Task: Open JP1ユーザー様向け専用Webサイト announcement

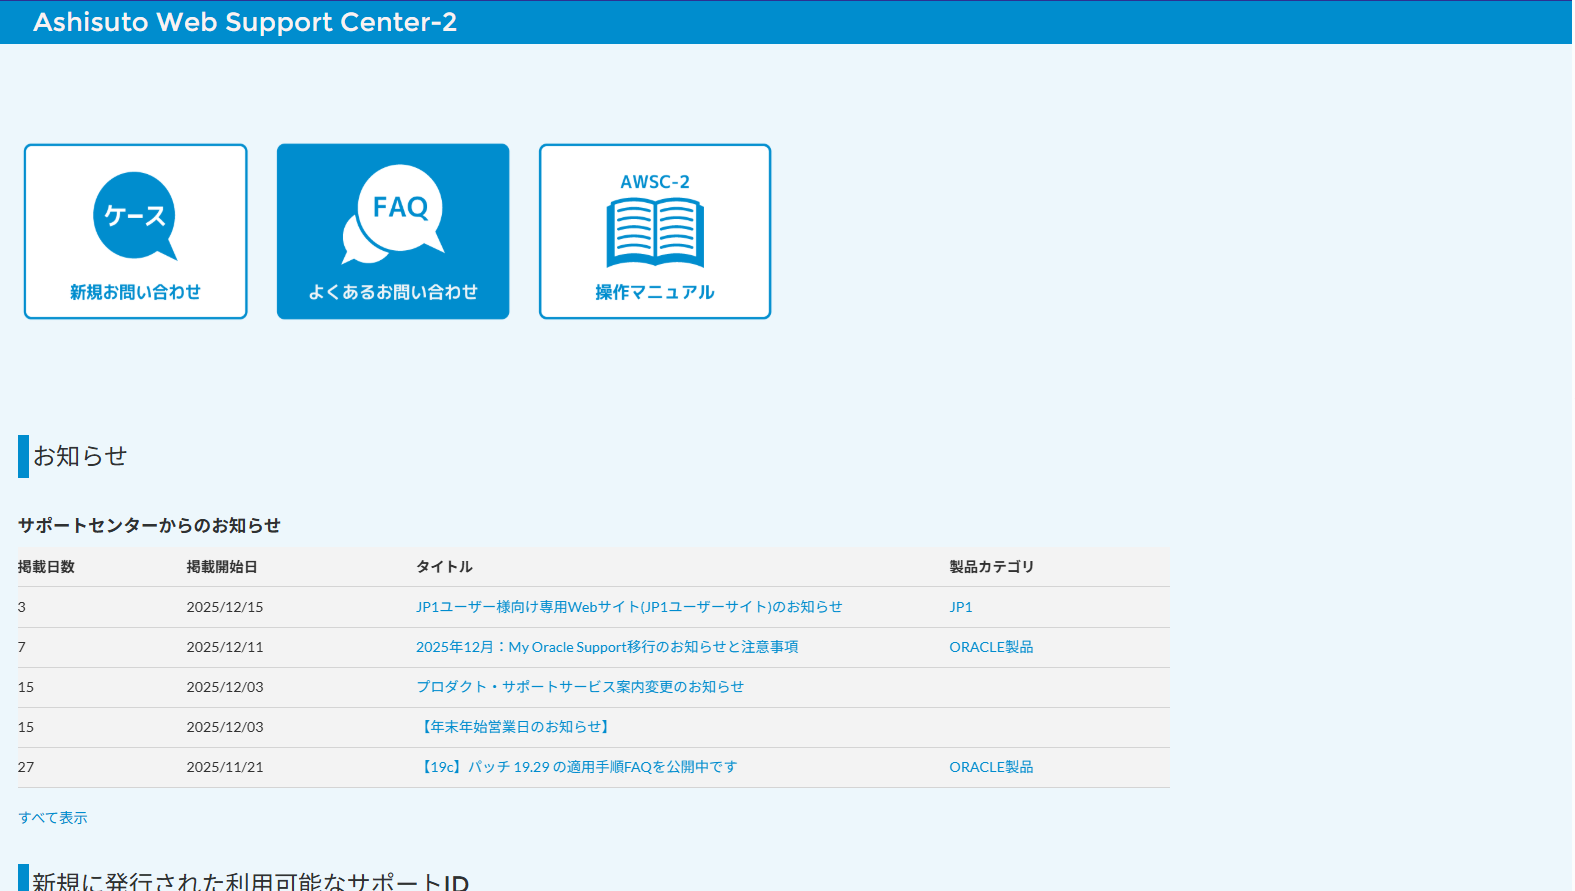Action: tap(629, 607)
